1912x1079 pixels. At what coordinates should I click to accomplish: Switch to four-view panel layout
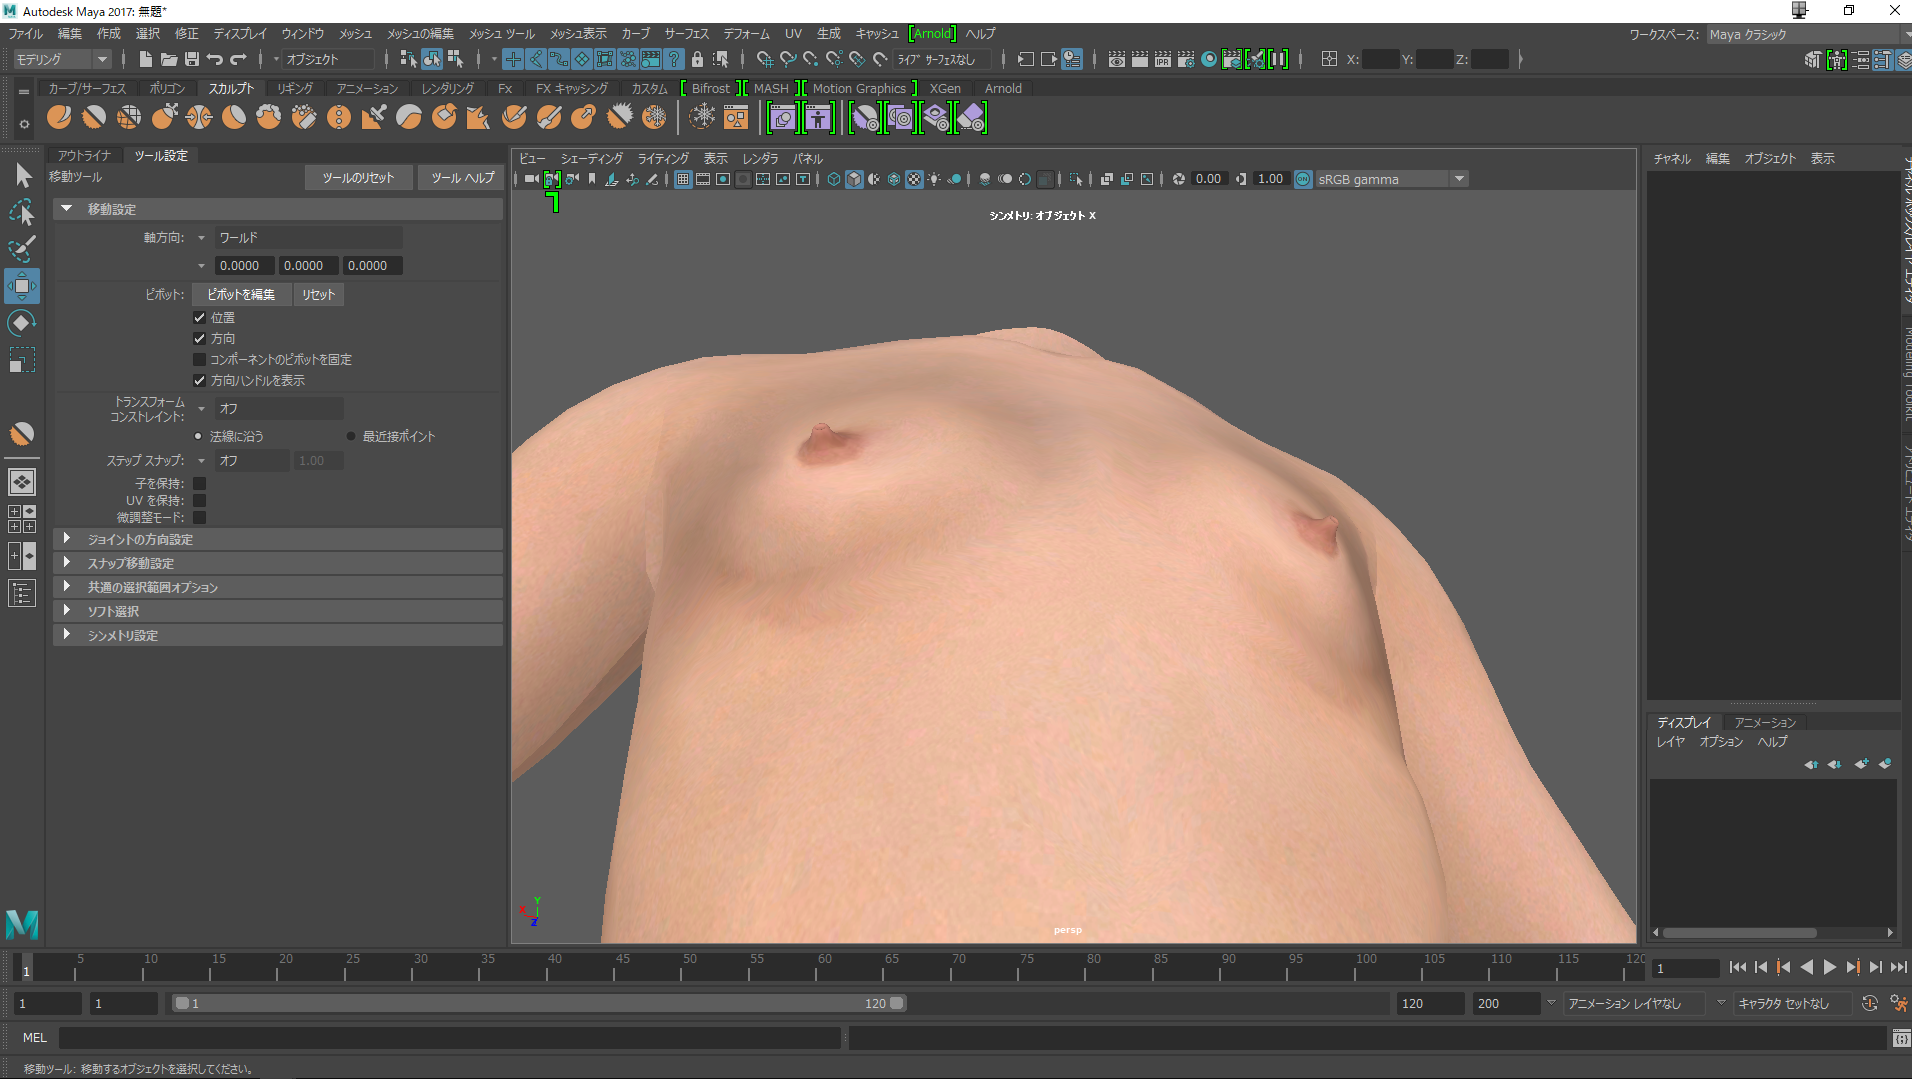[22, 518]
